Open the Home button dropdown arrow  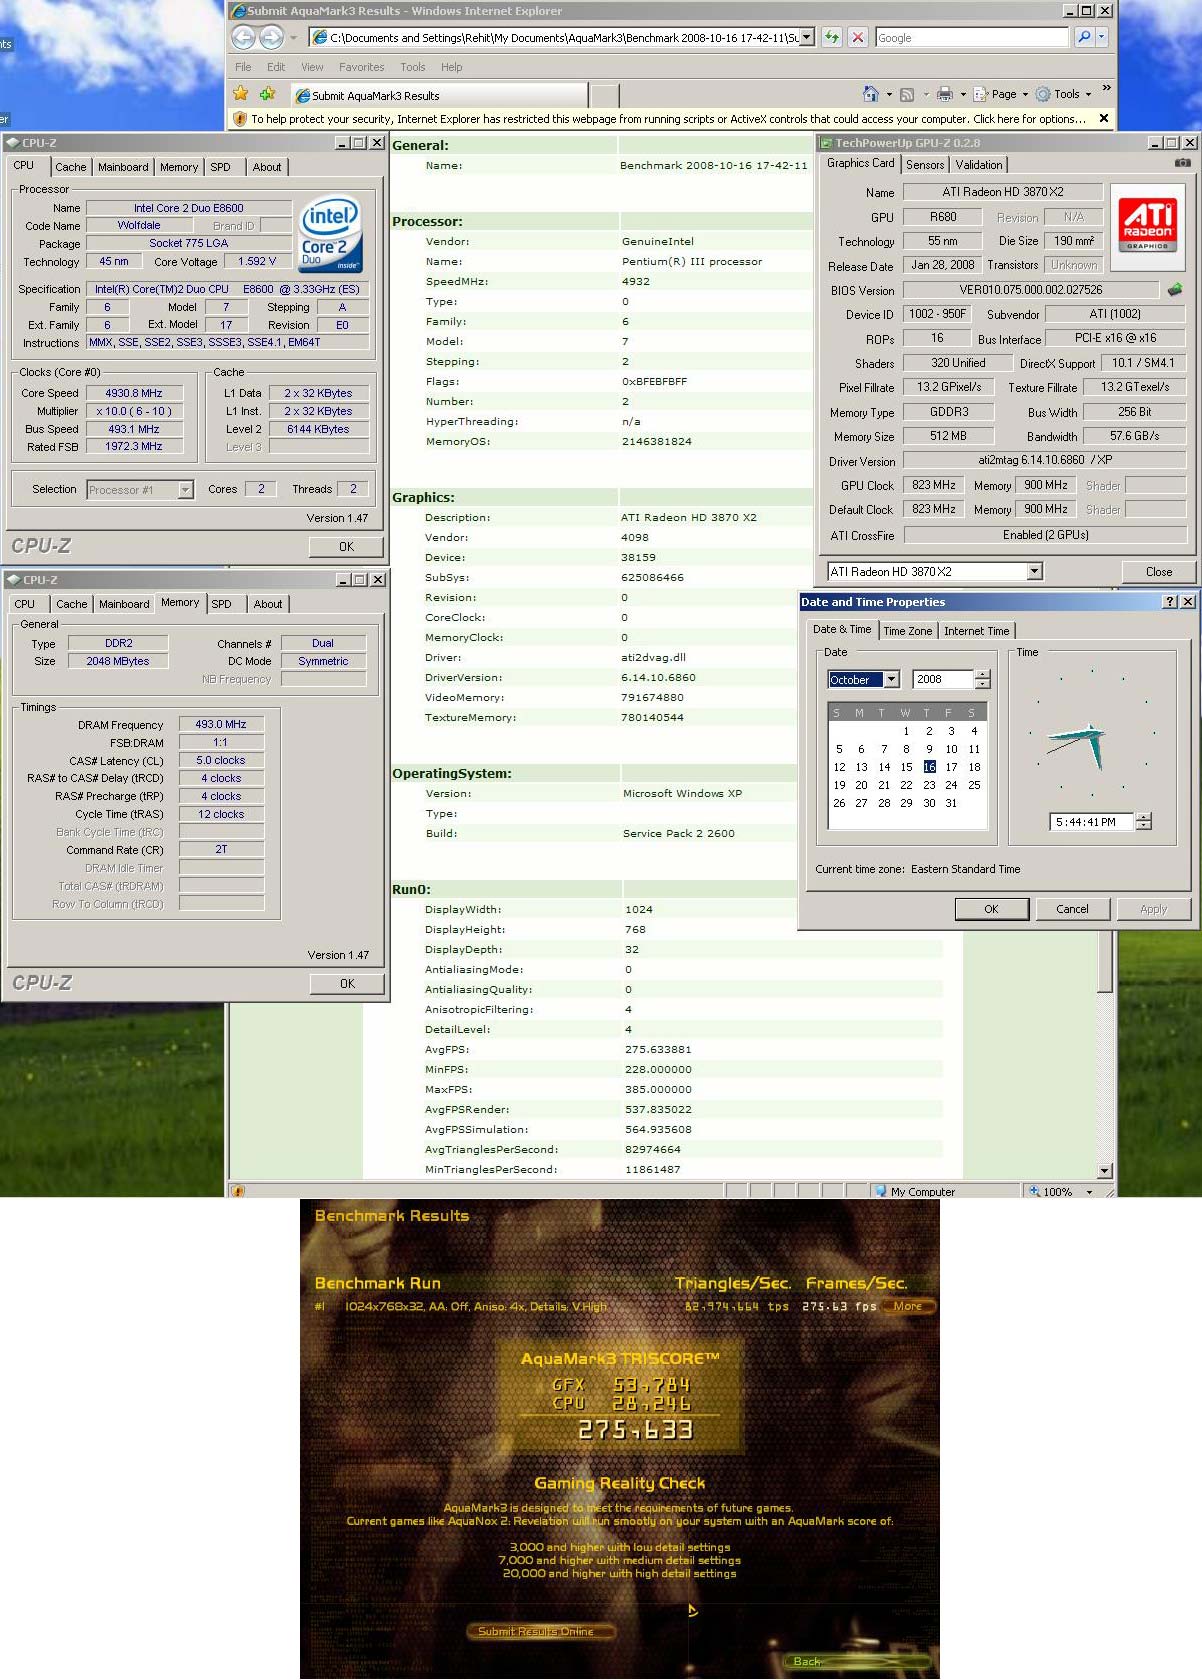click(x=889, y=95)
